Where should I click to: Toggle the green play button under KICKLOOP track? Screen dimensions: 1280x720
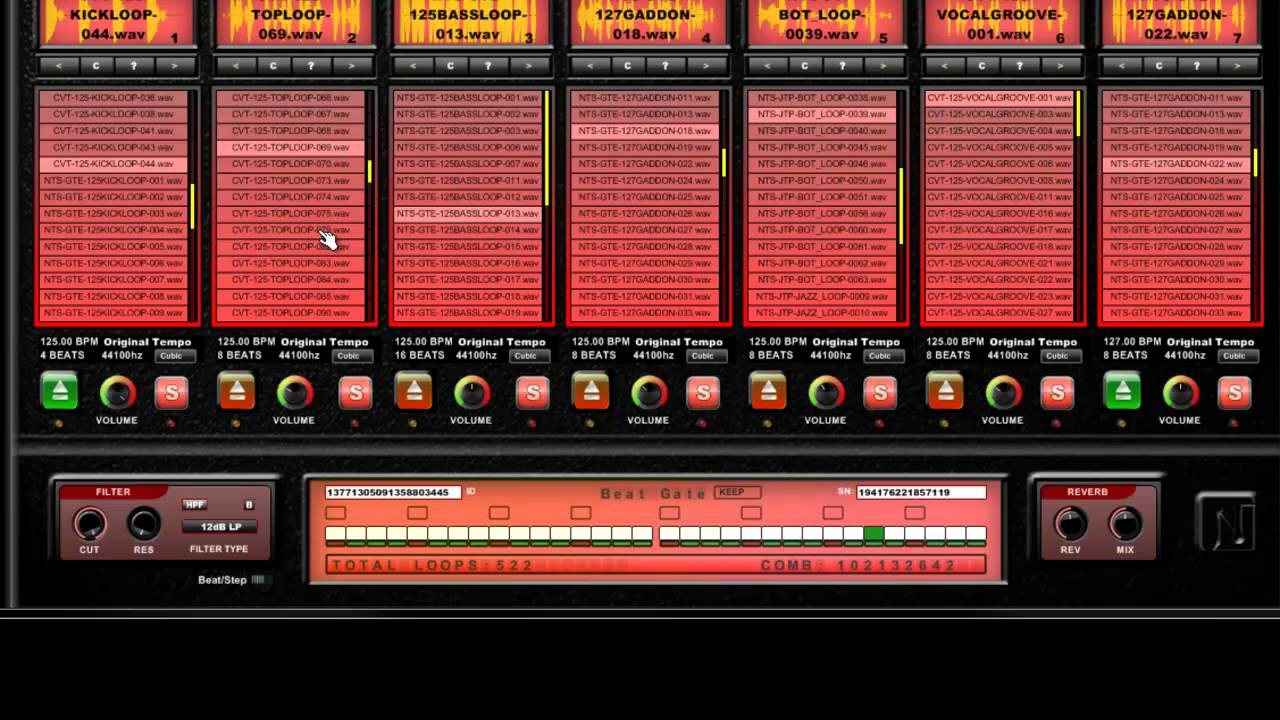click(60, 391)
